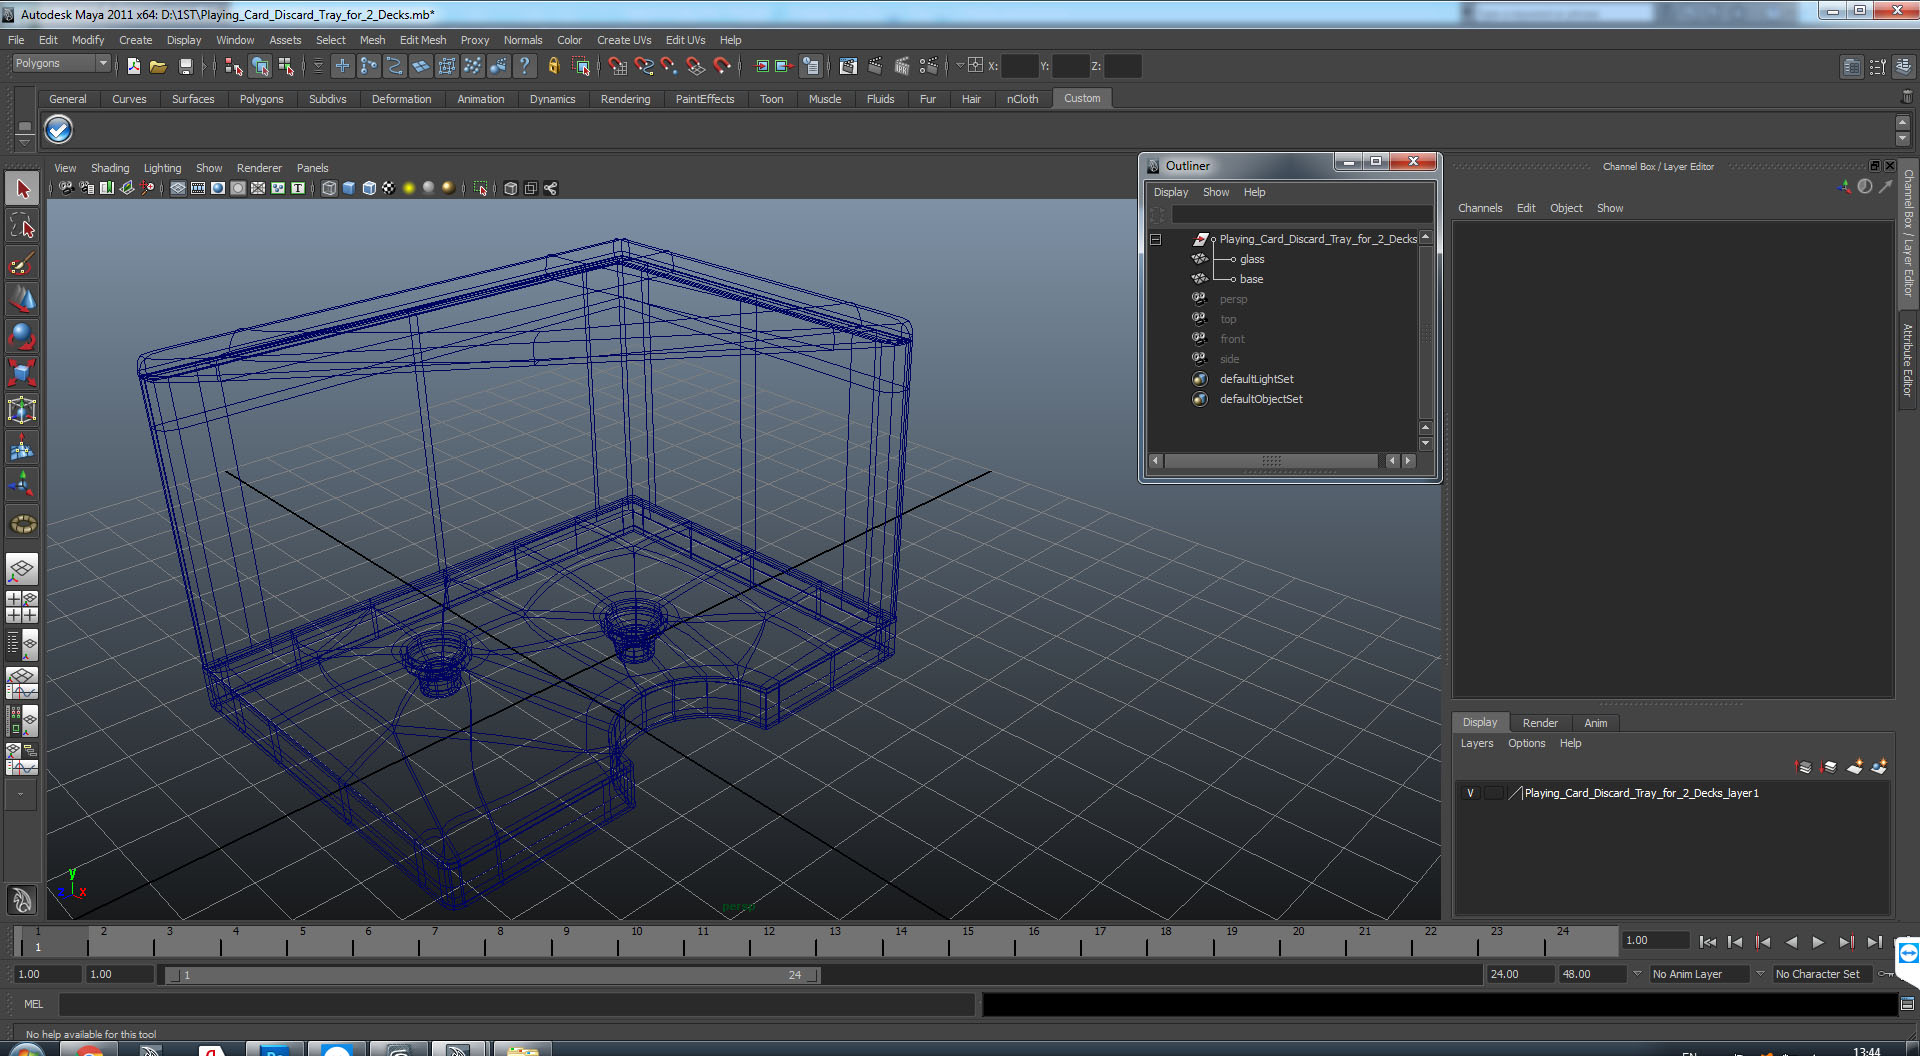1920x1056 pixels.
Task: Open the IPR render icon
Action: coord(902,66)
